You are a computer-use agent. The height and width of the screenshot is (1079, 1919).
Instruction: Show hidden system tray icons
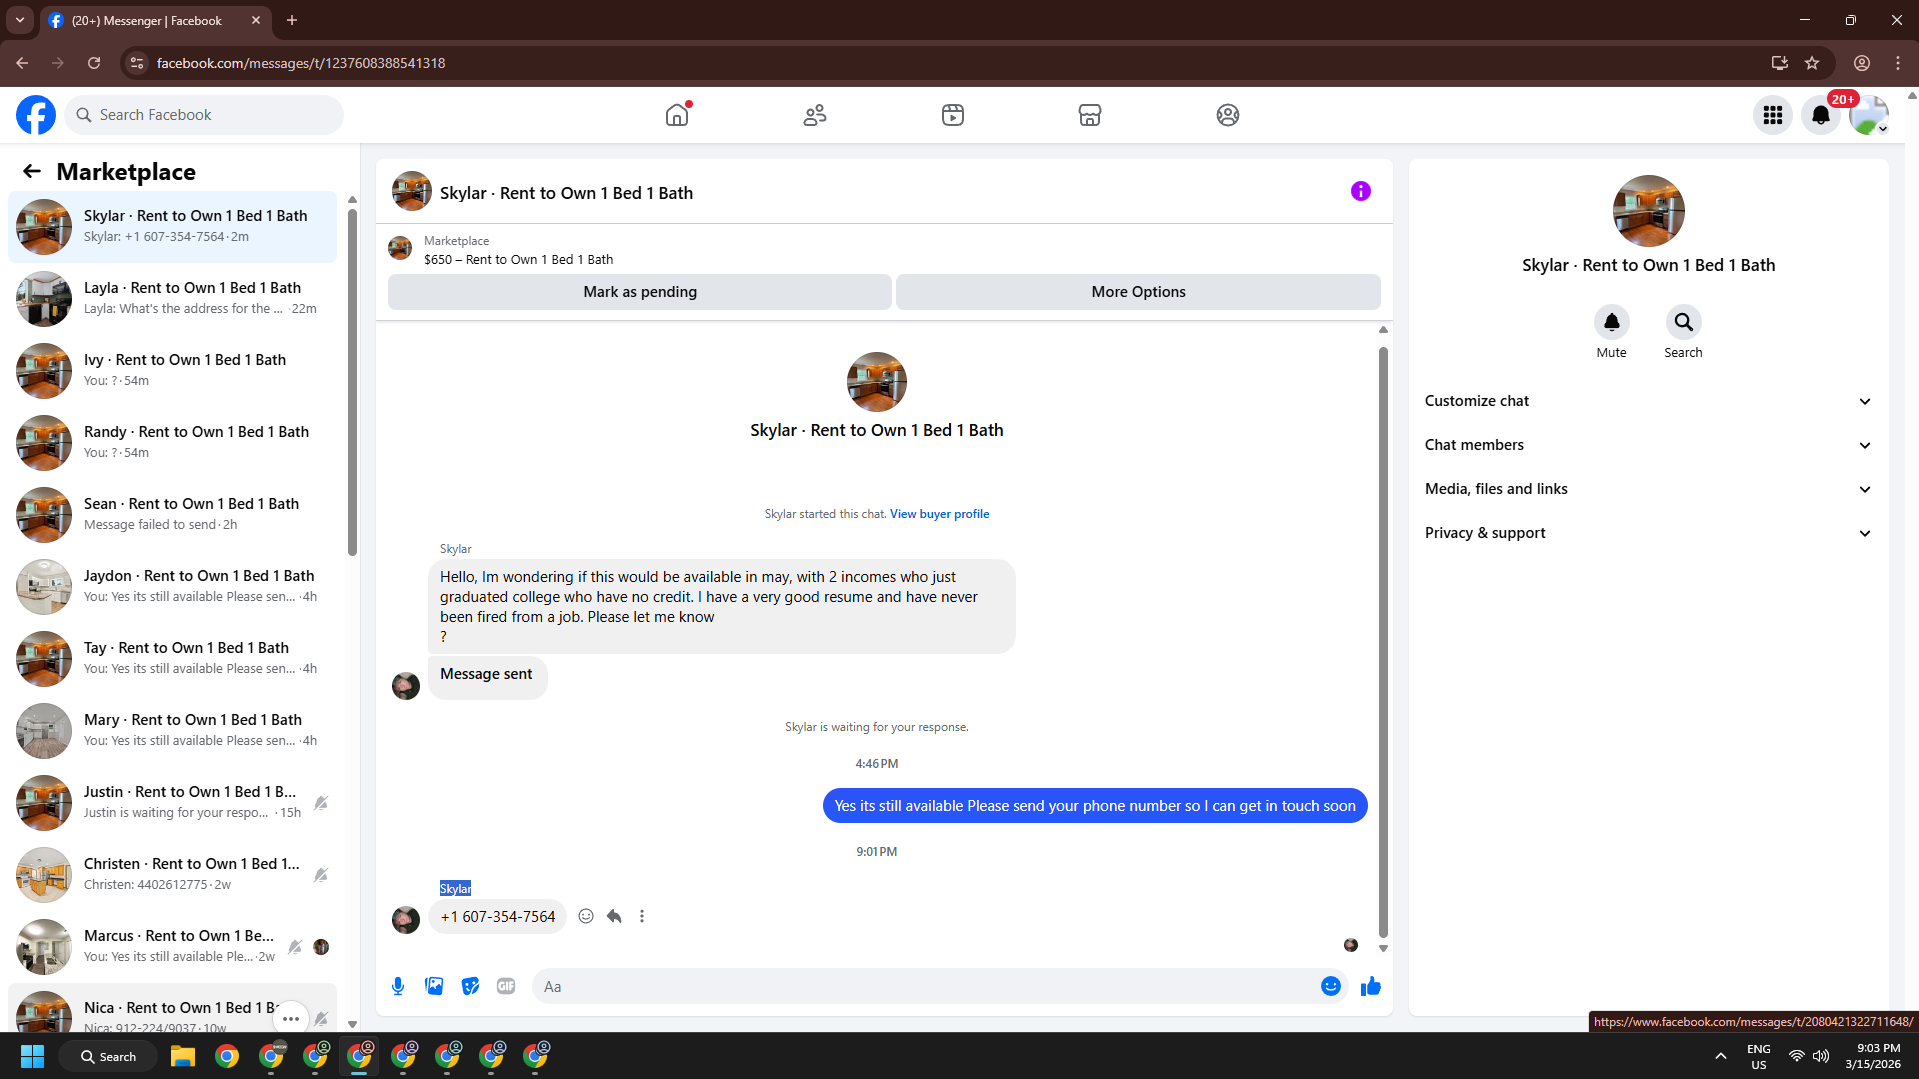click(x=1720, y=1056)
